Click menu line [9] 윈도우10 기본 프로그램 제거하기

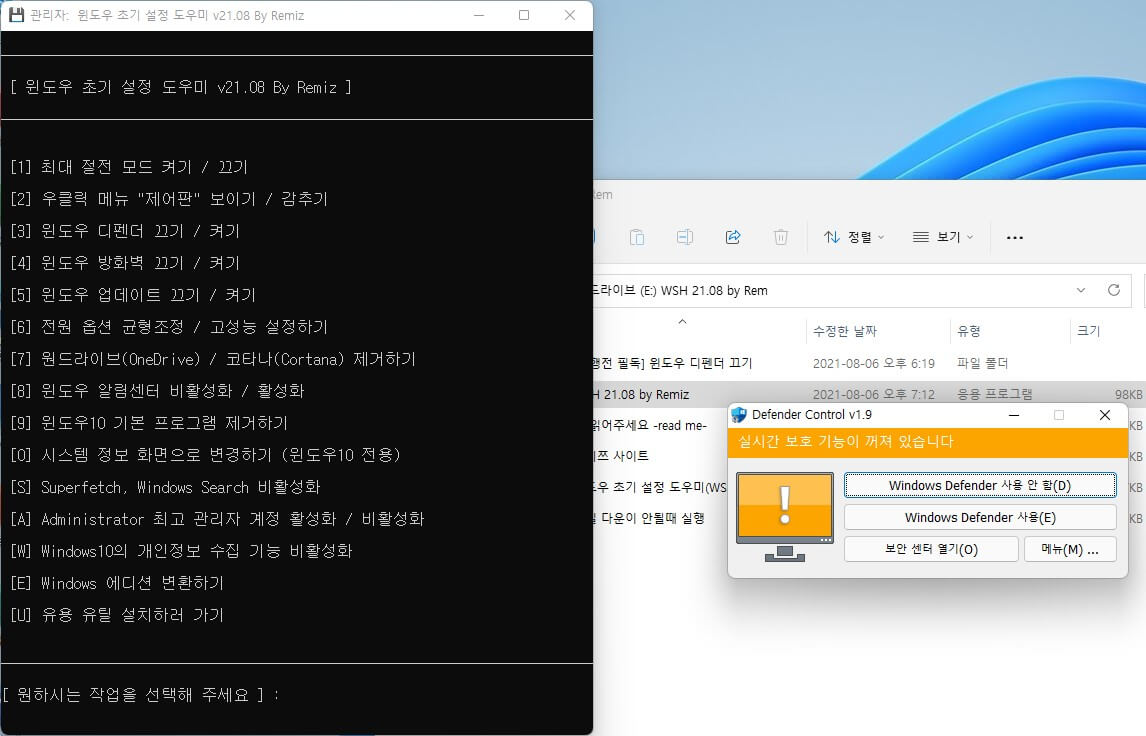149,422
